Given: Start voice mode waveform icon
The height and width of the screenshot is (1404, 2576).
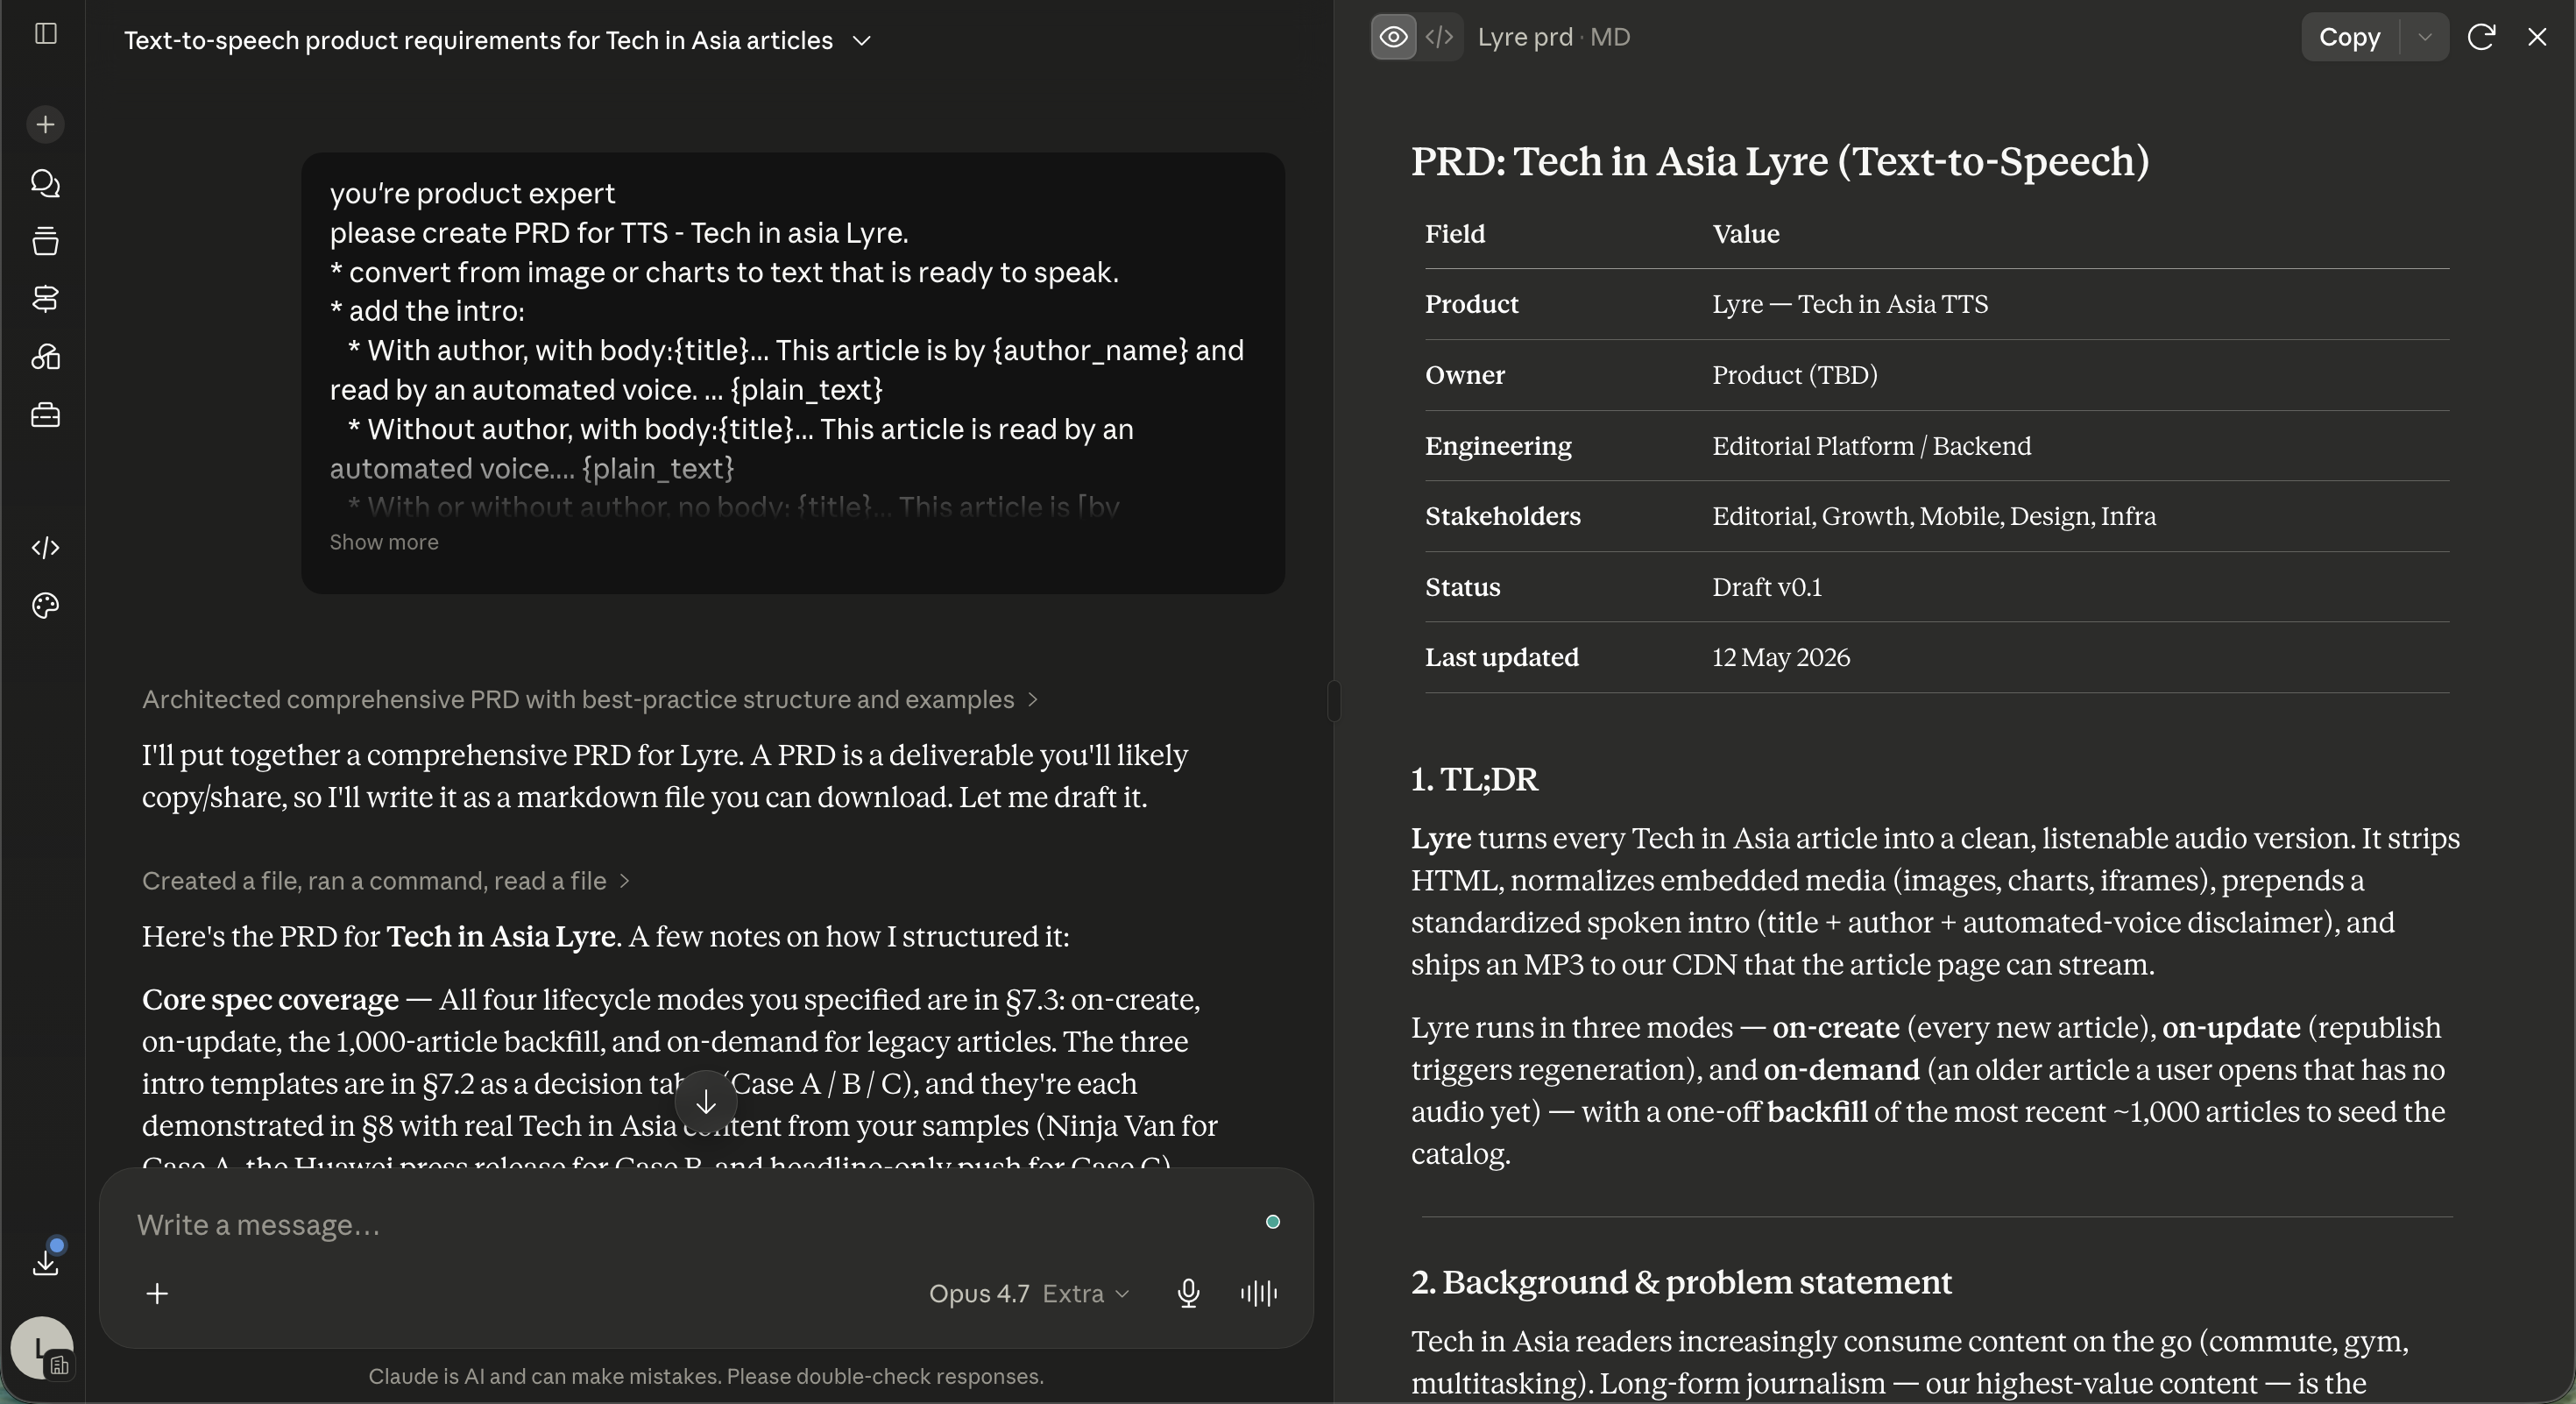Looking at the screenshot, I should 1259,1294.
